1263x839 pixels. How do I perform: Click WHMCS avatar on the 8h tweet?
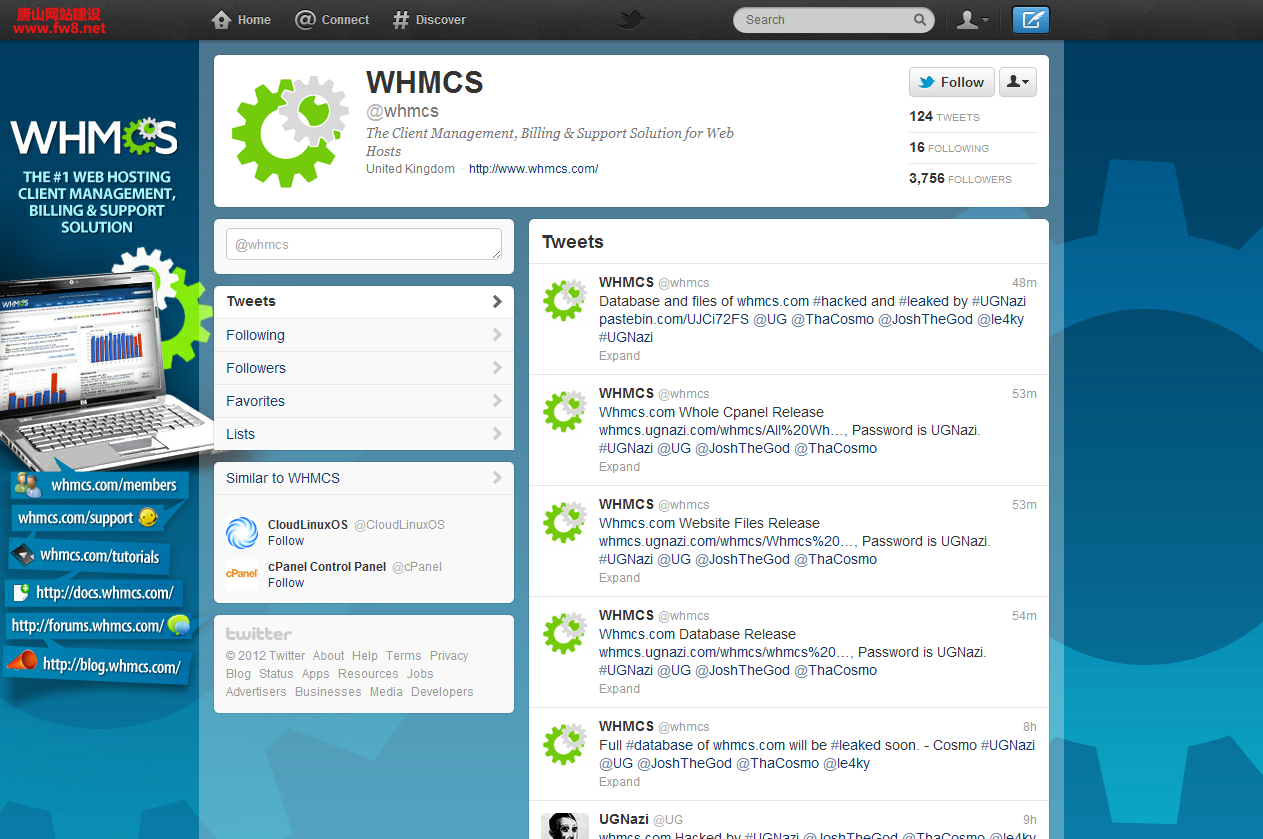coord(565,744)
